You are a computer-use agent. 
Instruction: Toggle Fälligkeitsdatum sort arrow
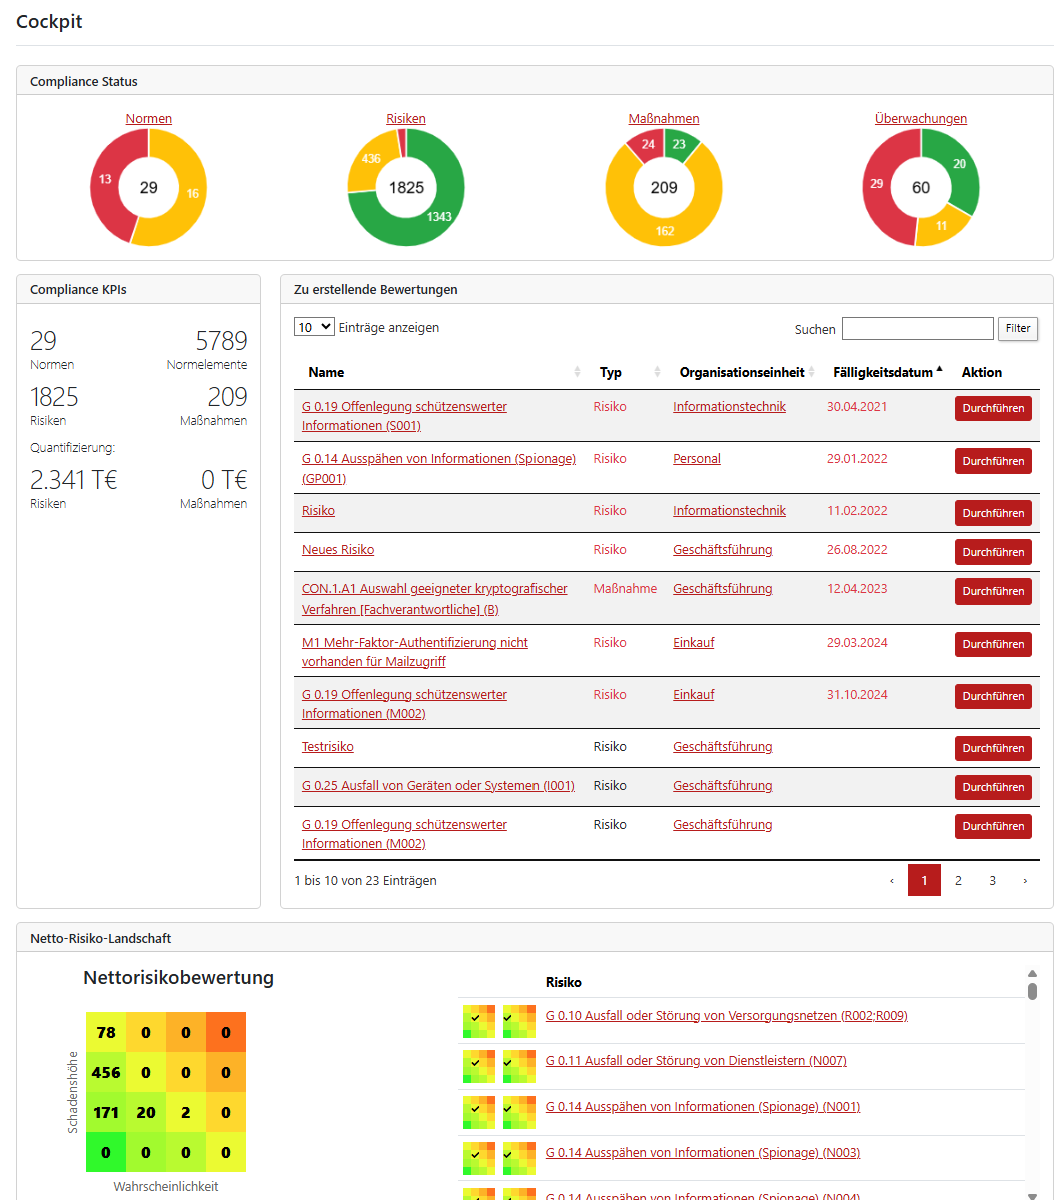coord(939,370)
